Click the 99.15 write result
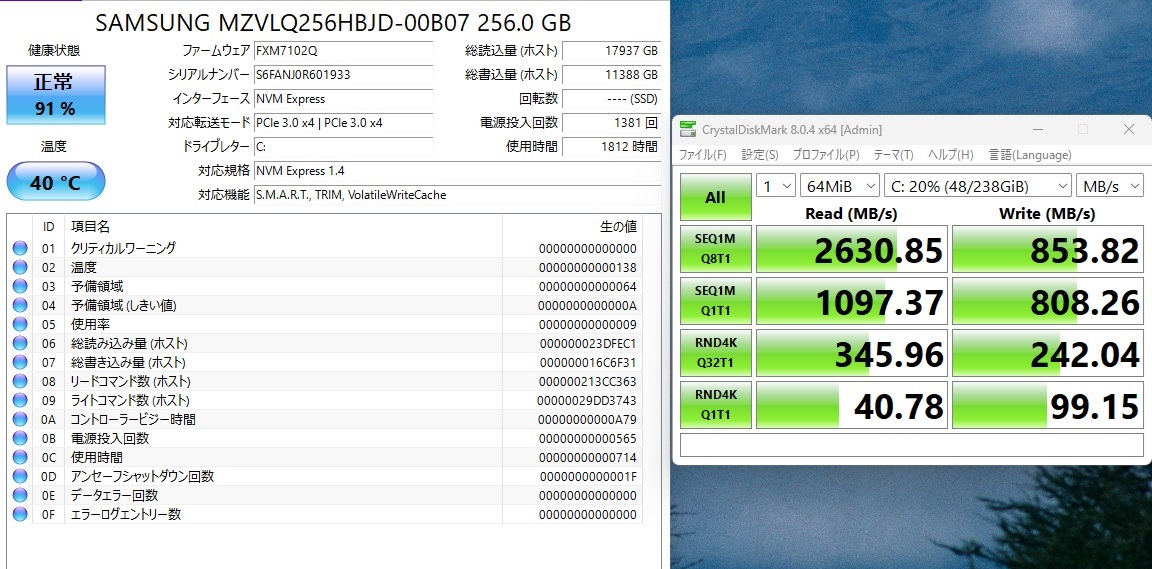 (1048, 404)
